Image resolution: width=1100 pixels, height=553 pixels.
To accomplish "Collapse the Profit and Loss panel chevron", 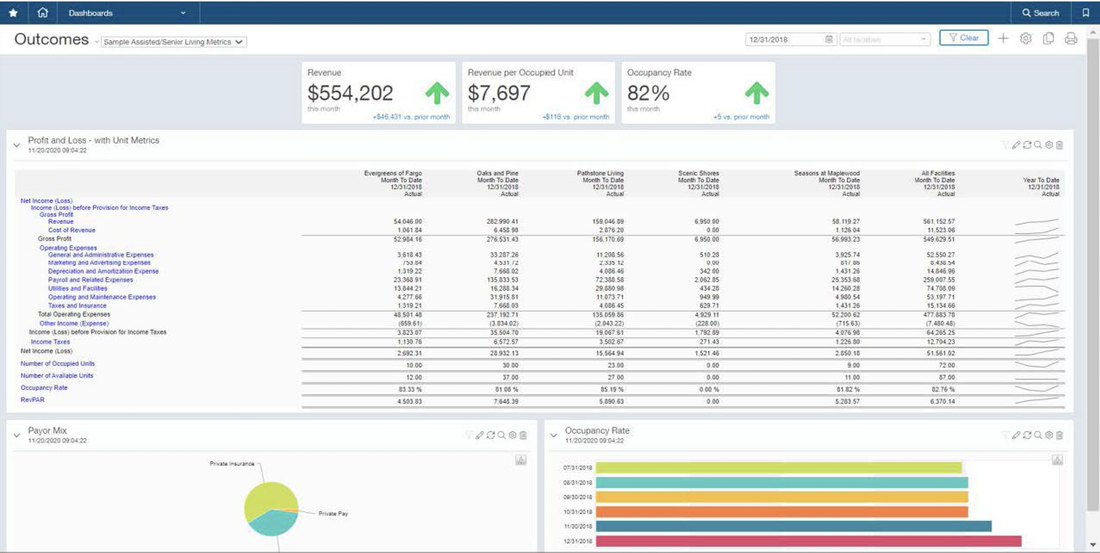I will click(x=17, y=145).
